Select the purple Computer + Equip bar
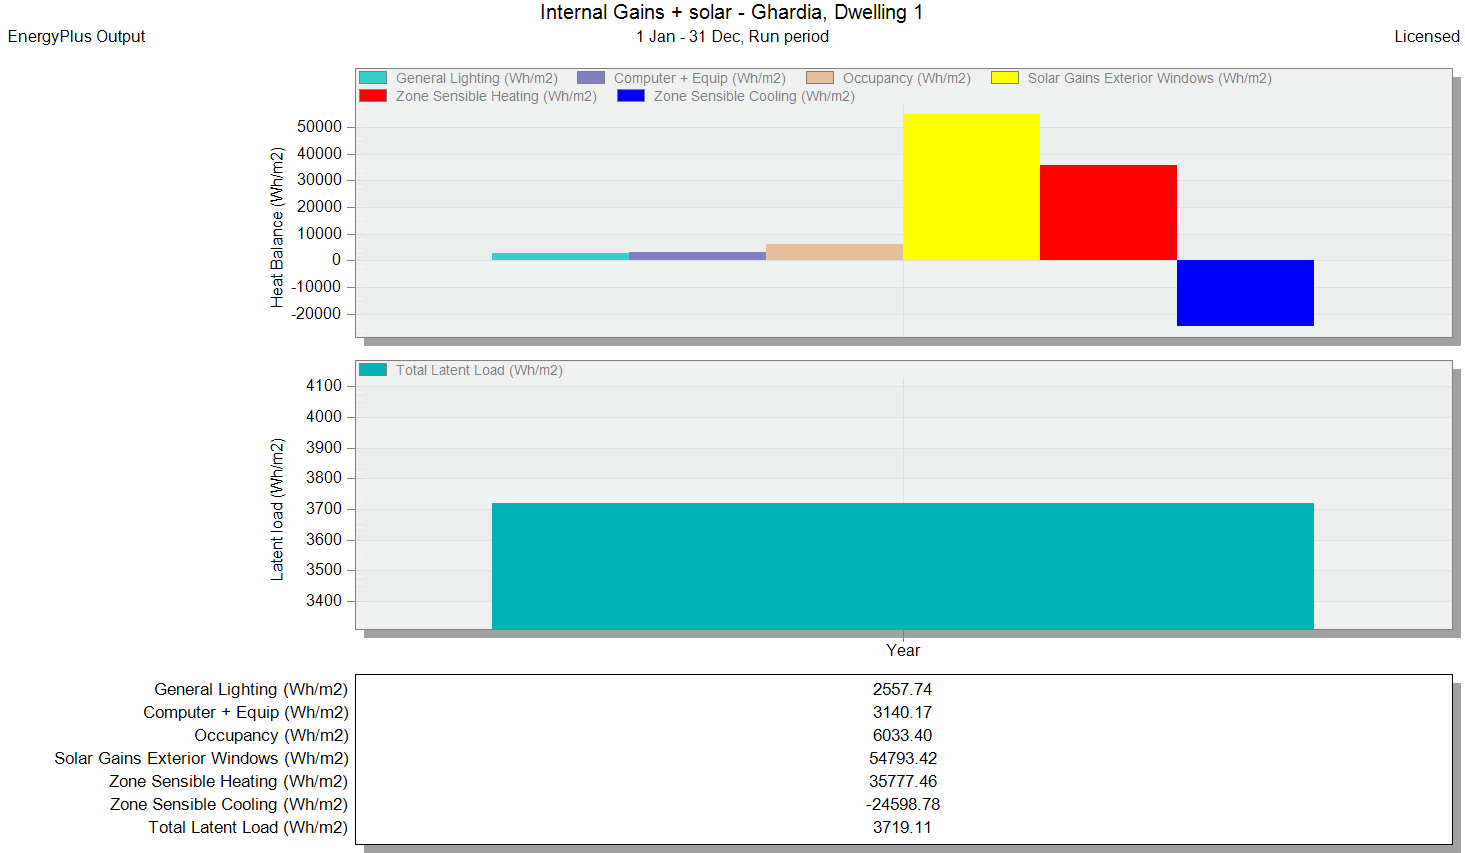The image size is (1465, 853). coord(698,256)
